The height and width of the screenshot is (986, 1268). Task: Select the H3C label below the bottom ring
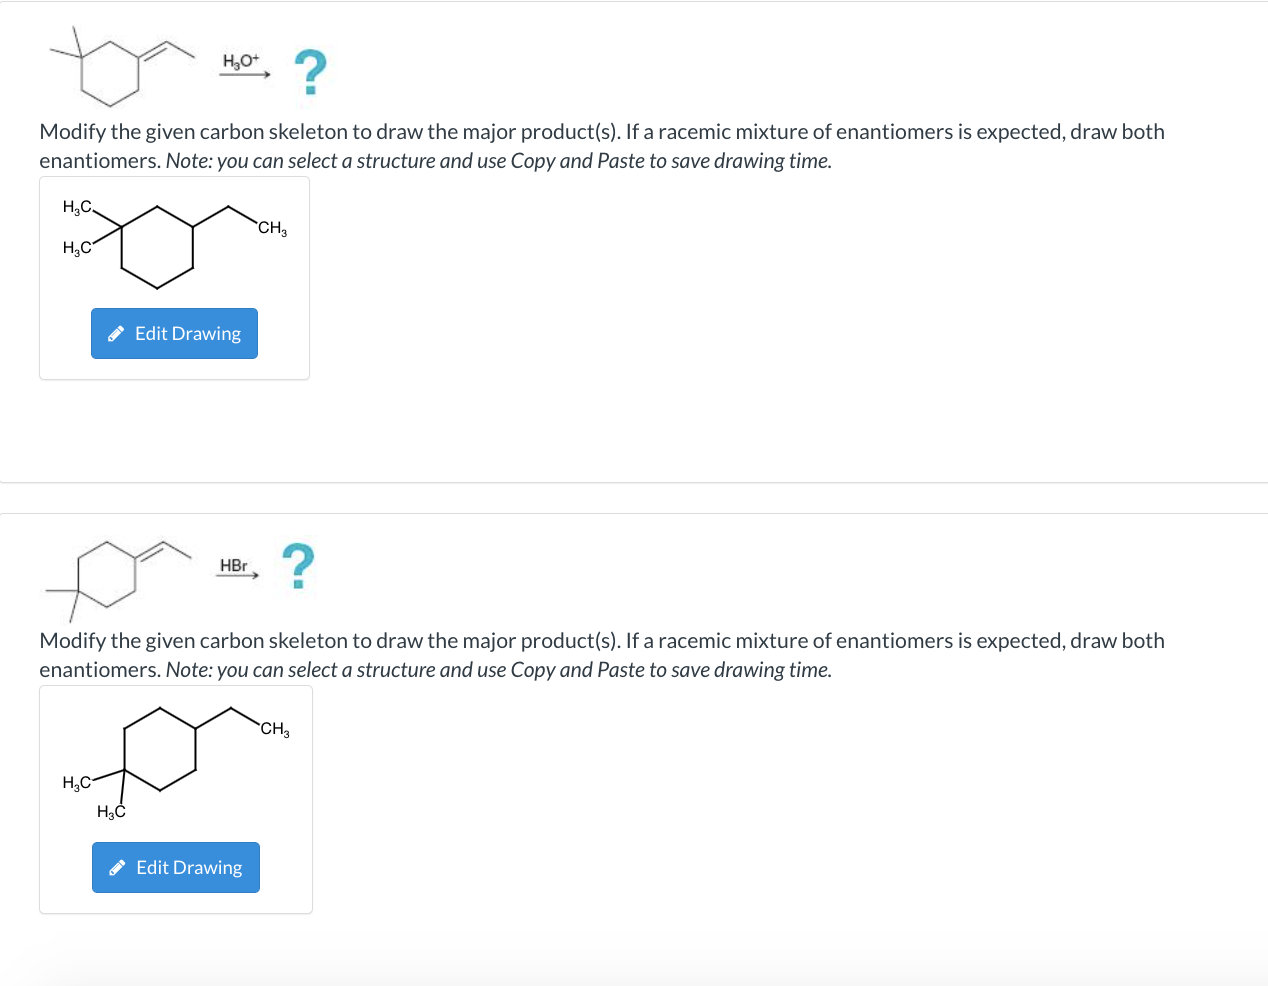[x=112, y=812]
